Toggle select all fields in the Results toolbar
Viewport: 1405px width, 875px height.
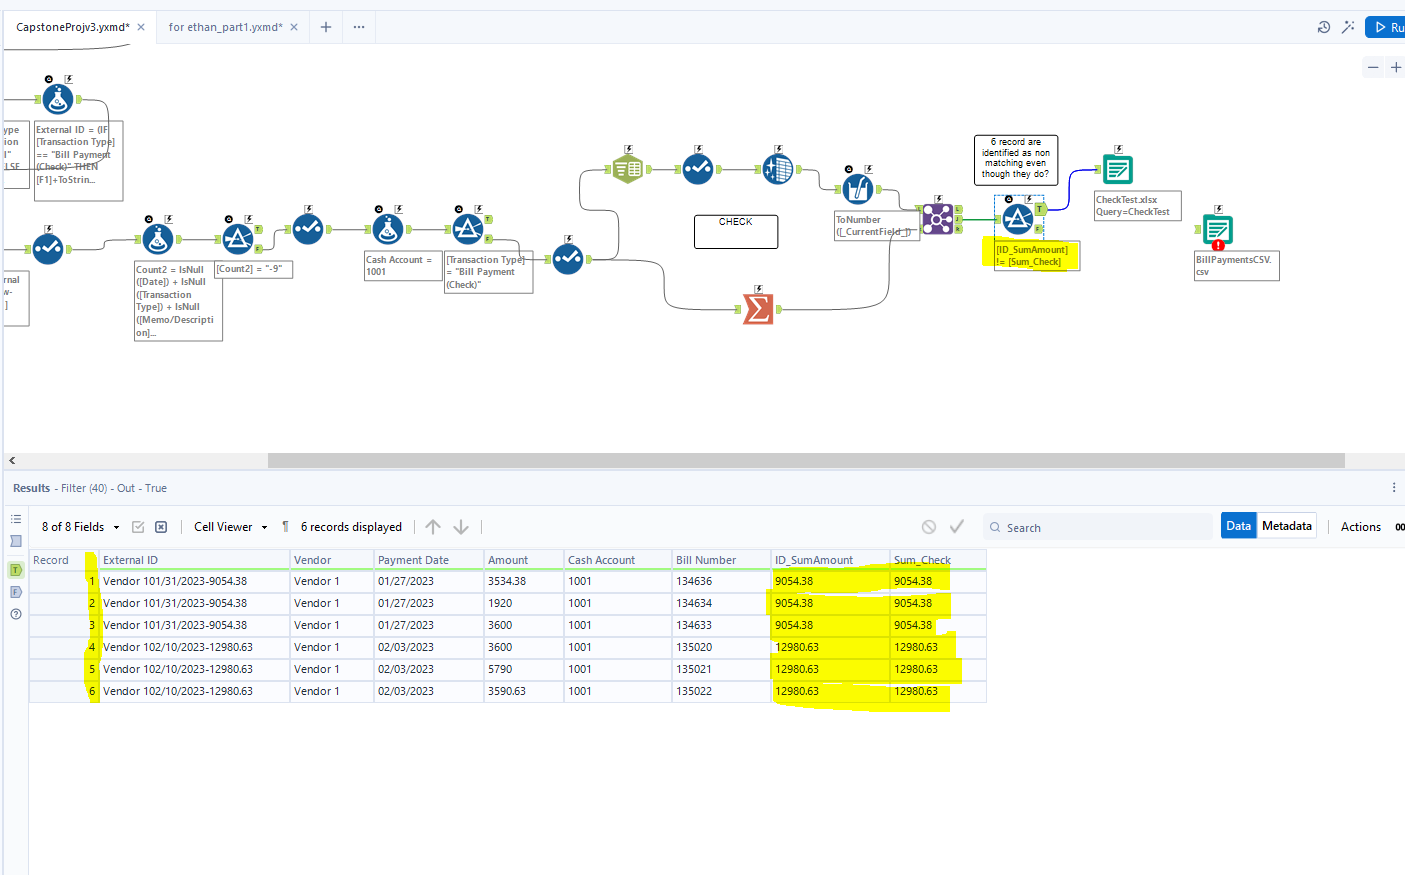click(x=140, y=526)
